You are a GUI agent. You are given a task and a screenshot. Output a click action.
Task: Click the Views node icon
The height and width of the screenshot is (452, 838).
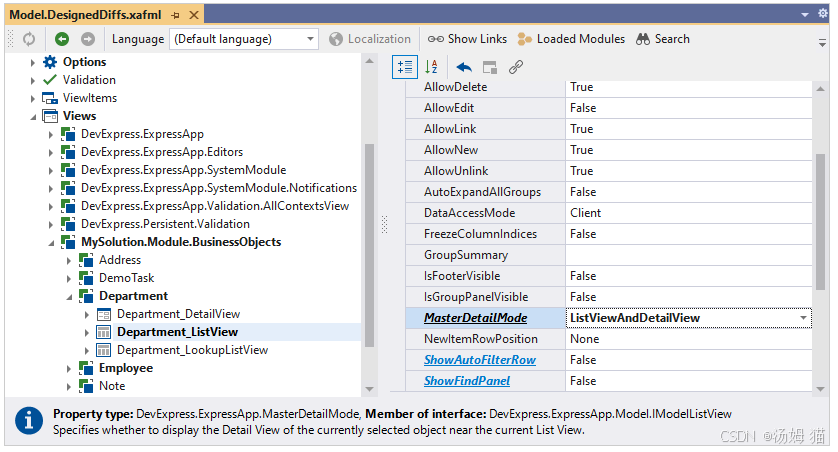50,116
